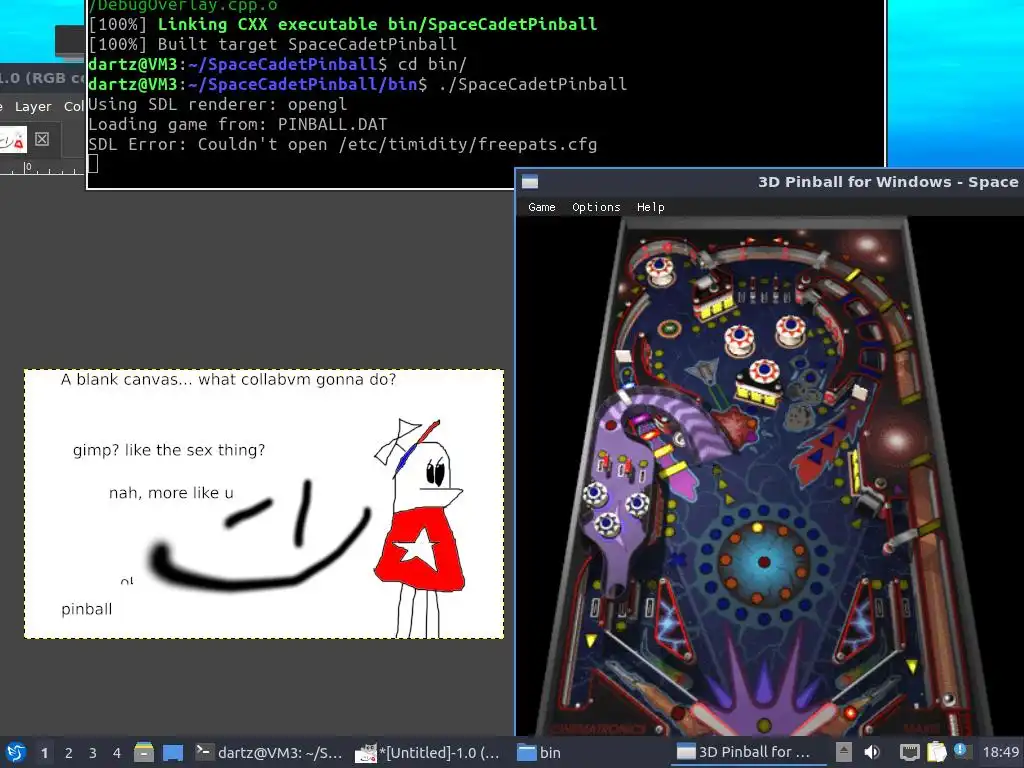Switch to GIMP Untitled taskbar entry

click(428, 753)
